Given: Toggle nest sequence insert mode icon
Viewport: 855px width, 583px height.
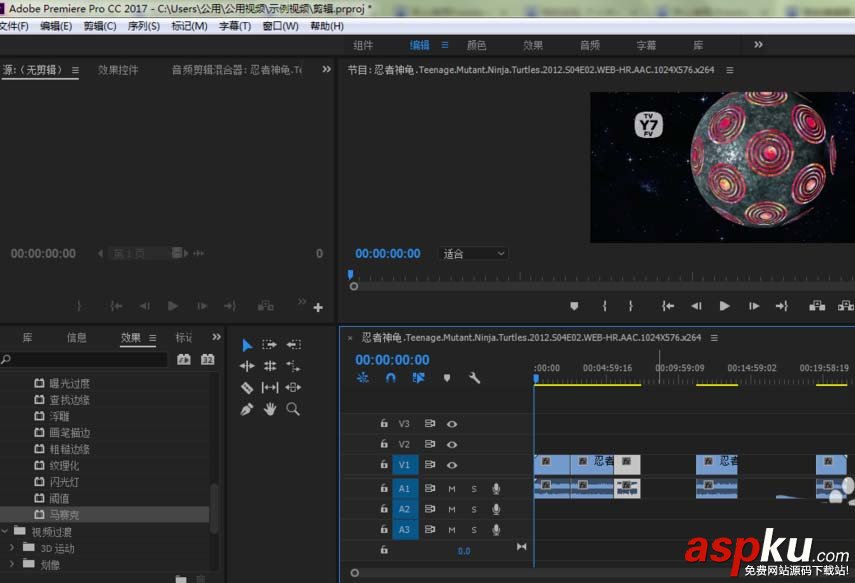Looking at the screenshot, I should (363, 377).
